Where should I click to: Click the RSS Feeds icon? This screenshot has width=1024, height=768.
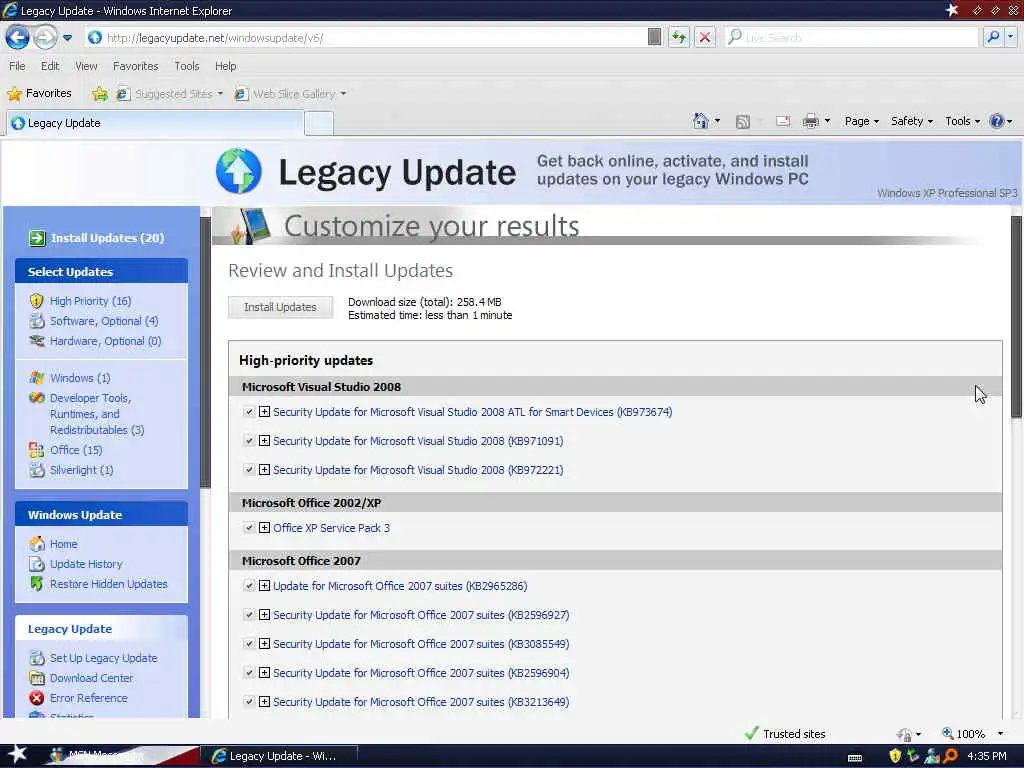tap(743, 121)
